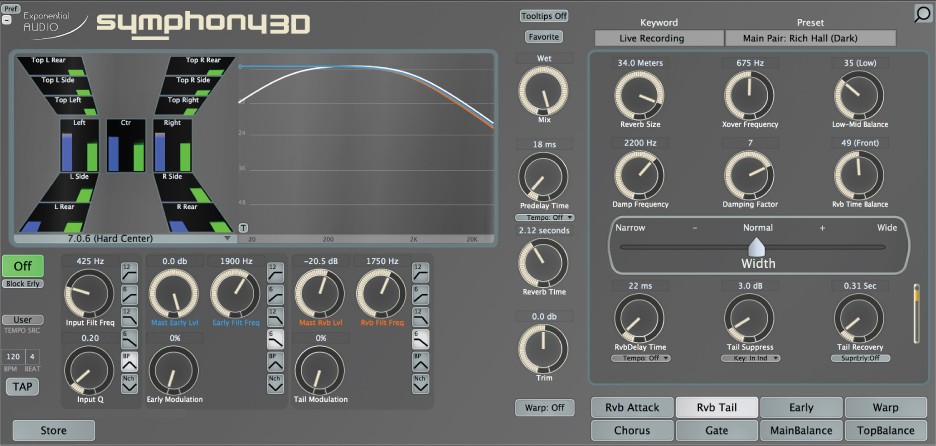This screenshot has width=936, height=446.
Task: Switch to the Early tab
Action: click(x=801, y=408)
